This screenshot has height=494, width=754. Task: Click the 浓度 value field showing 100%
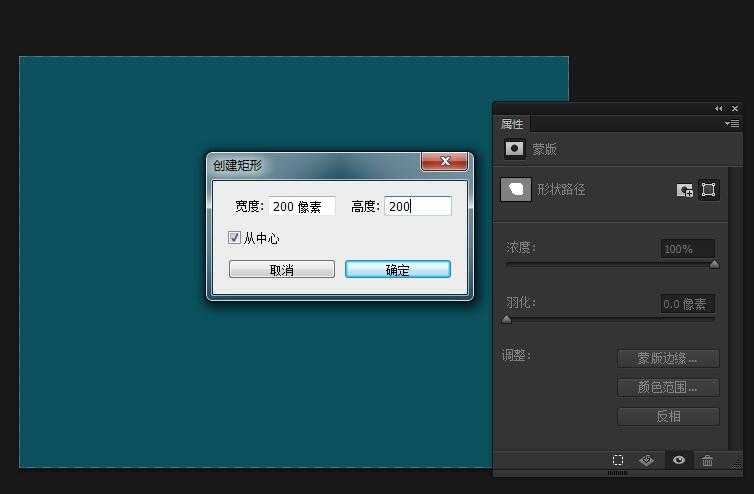[688, 249]
